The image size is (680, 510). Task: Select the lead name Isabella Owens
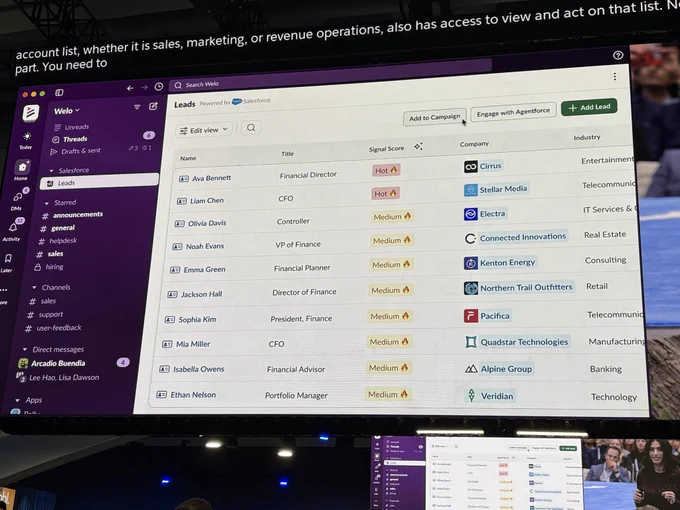(199, 369)
